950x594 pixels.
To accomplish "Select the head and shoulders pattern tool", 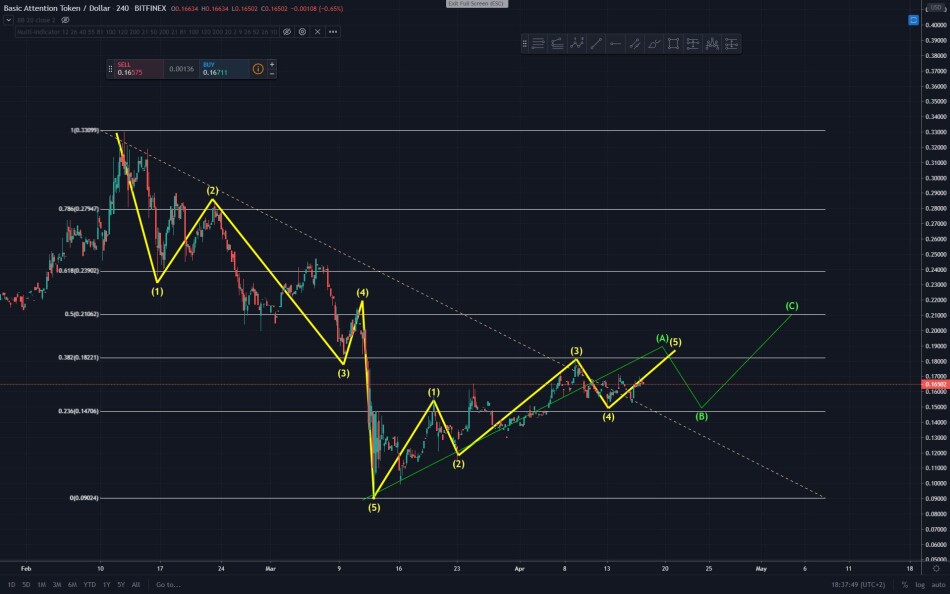I will 712,44.
